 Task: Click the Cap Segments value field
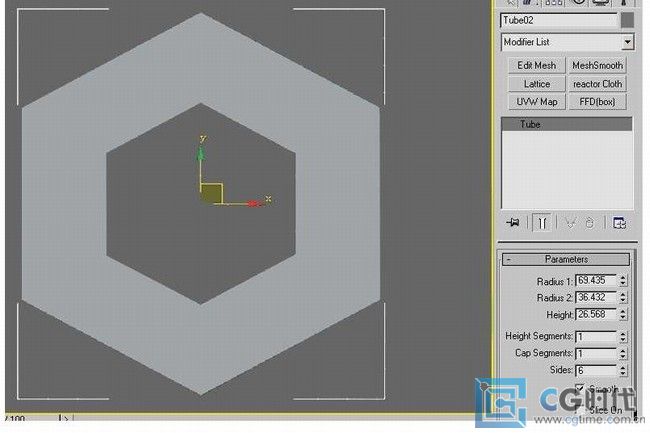tap(596, 353)
